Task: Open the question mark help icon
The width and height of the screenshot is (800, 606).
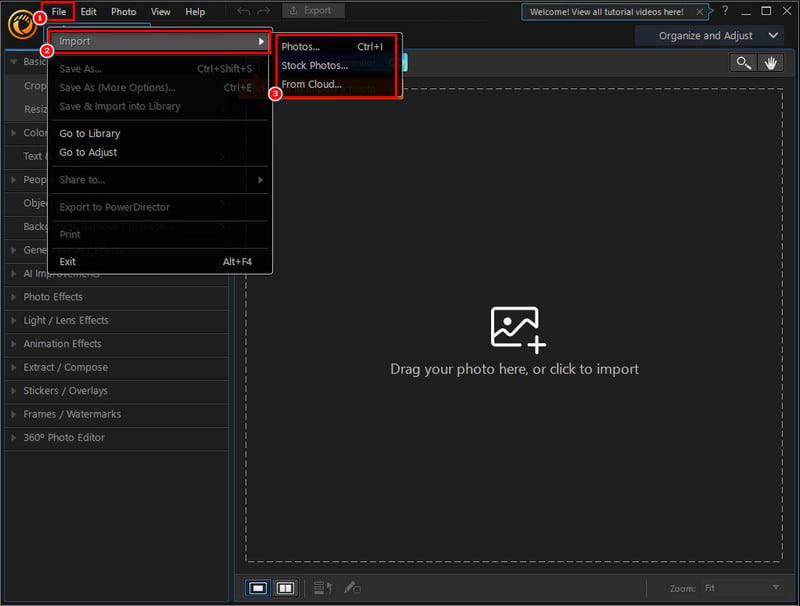Action: pos(725,10)
